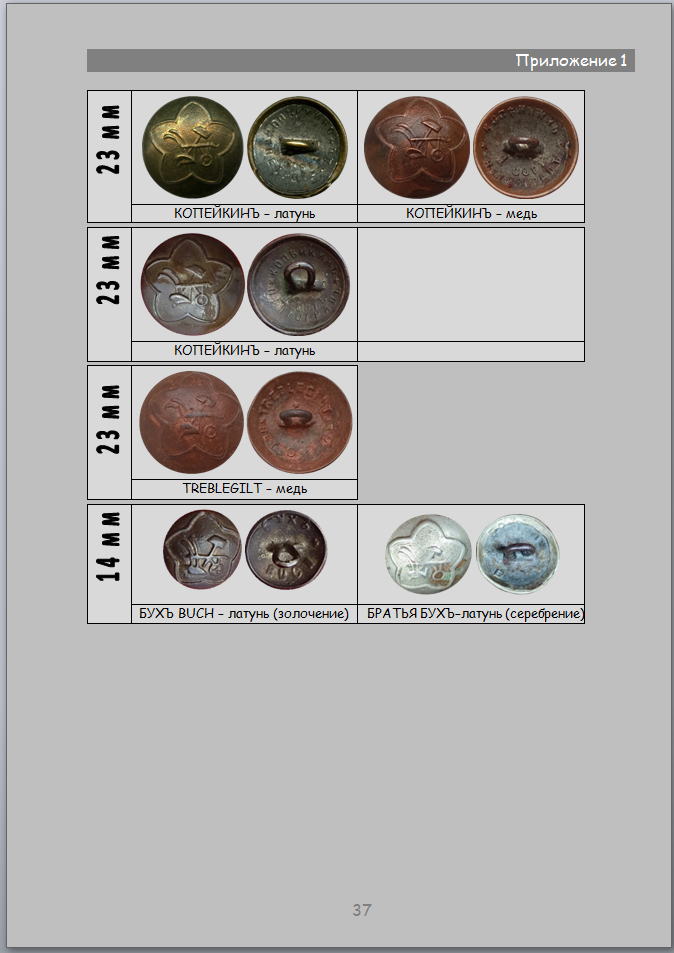The image size is (674, 953).
Task: Select the silvered БРАТЬЯ БУХЪ button front image
Action: coord(429,554)
